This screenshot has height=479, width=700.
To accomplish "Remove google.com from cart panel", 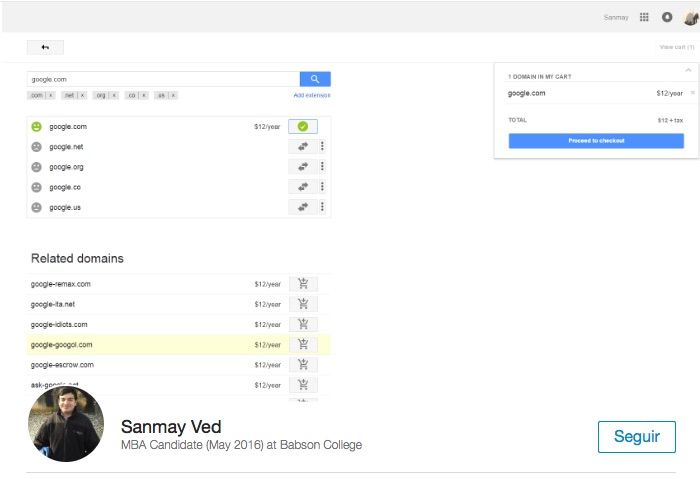I will [693, 93].
